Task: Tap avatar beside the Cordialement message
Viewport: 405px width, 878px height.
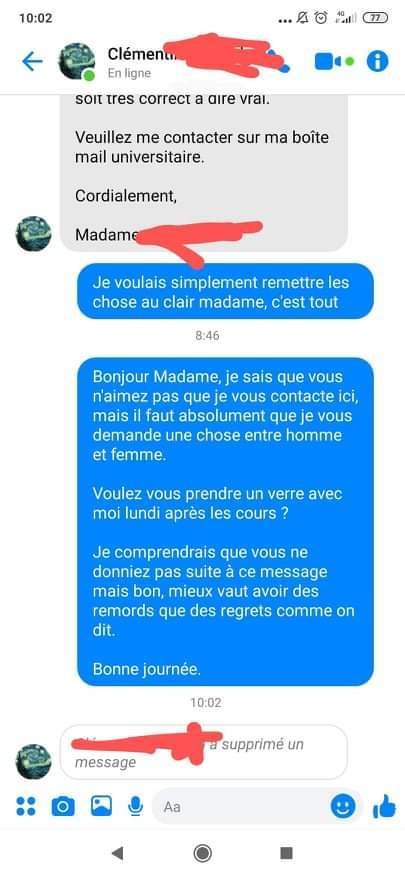Action: (x=33, y=233)
